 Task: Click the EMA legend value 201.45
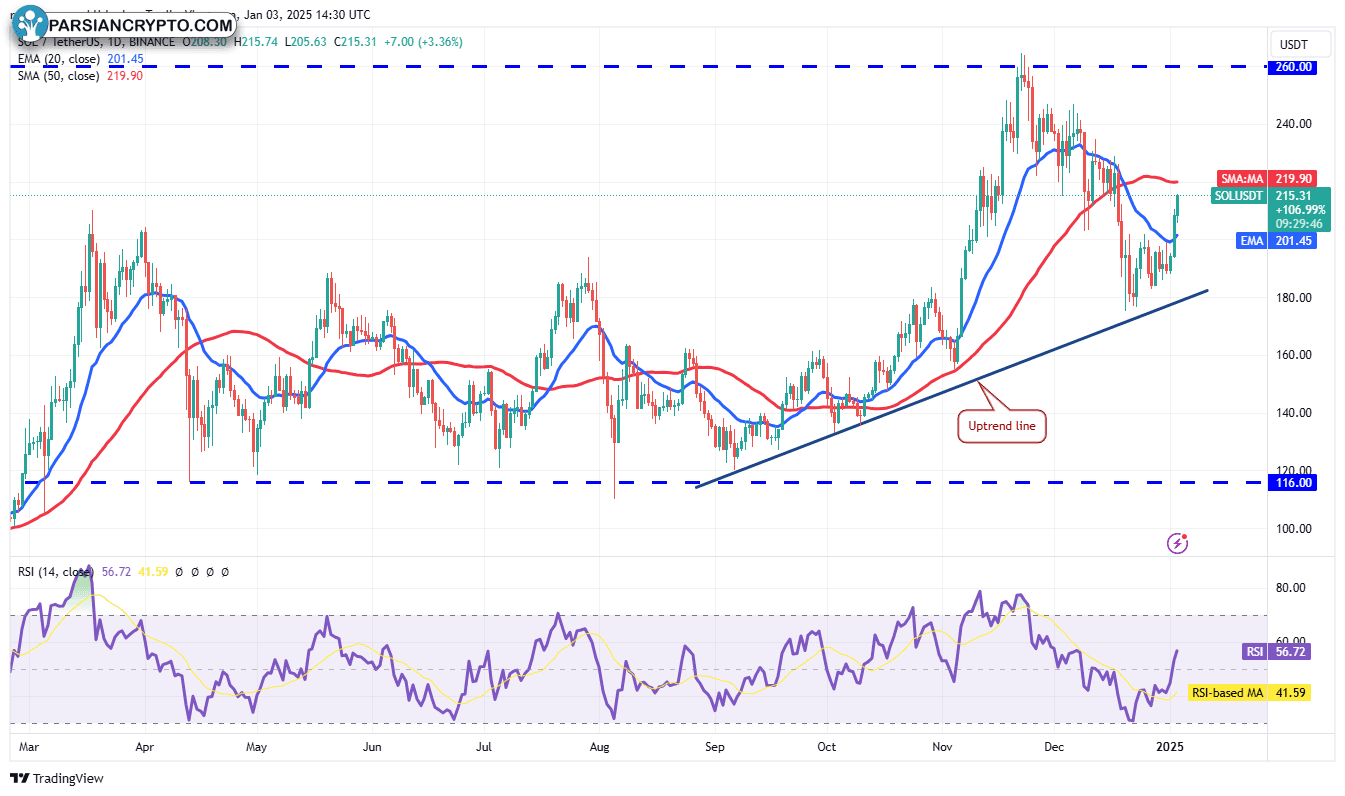[126, 59]
